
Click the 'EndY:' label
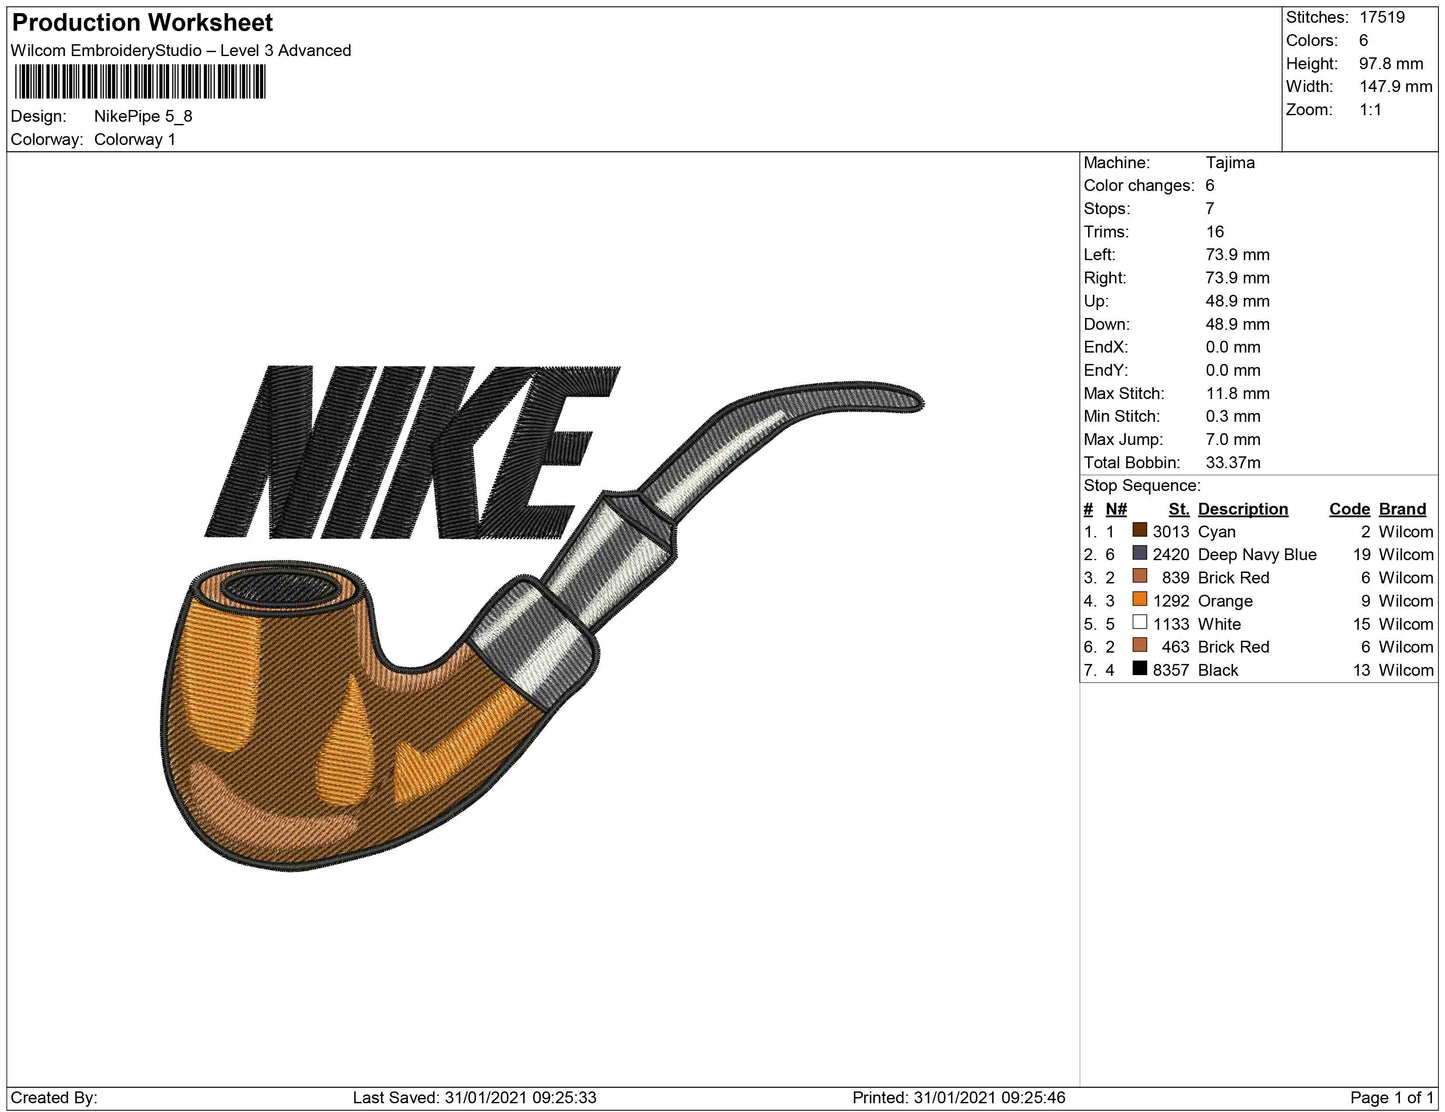click(x=1106, y=369)
